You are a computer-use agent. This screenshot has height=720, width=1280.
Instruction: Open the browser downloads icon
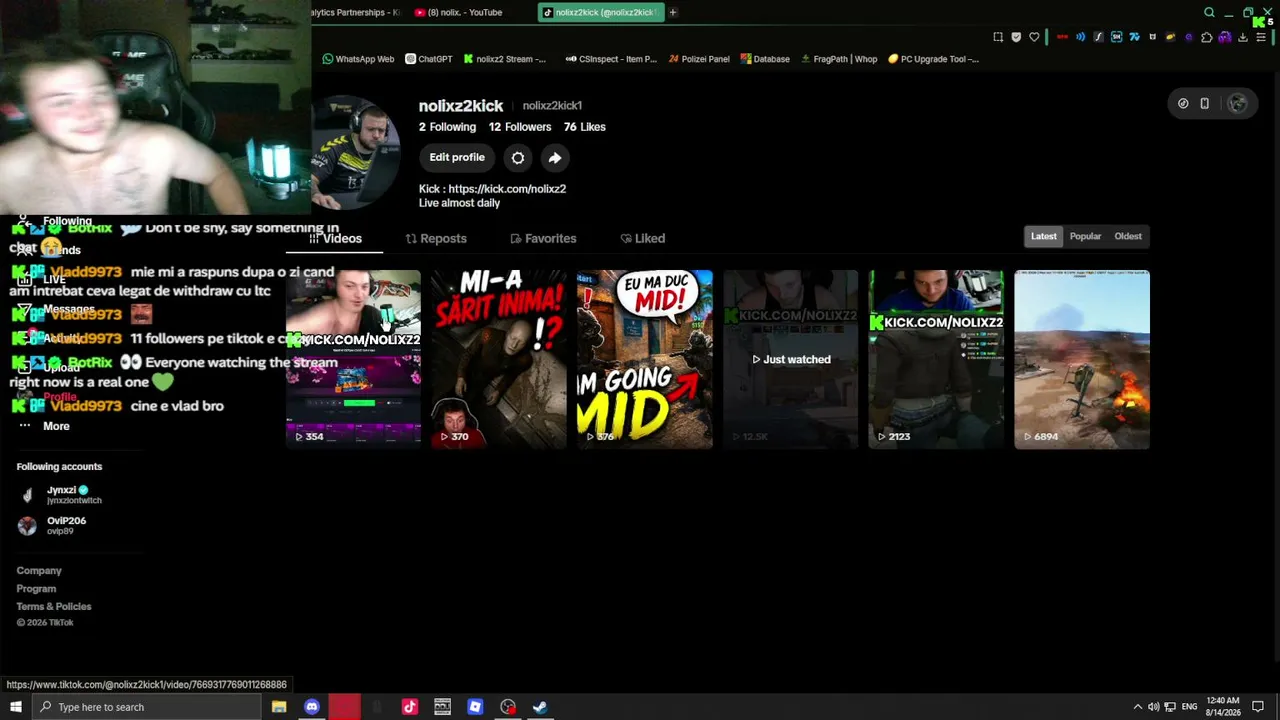pyautogui.click(x=1243, y=37)
